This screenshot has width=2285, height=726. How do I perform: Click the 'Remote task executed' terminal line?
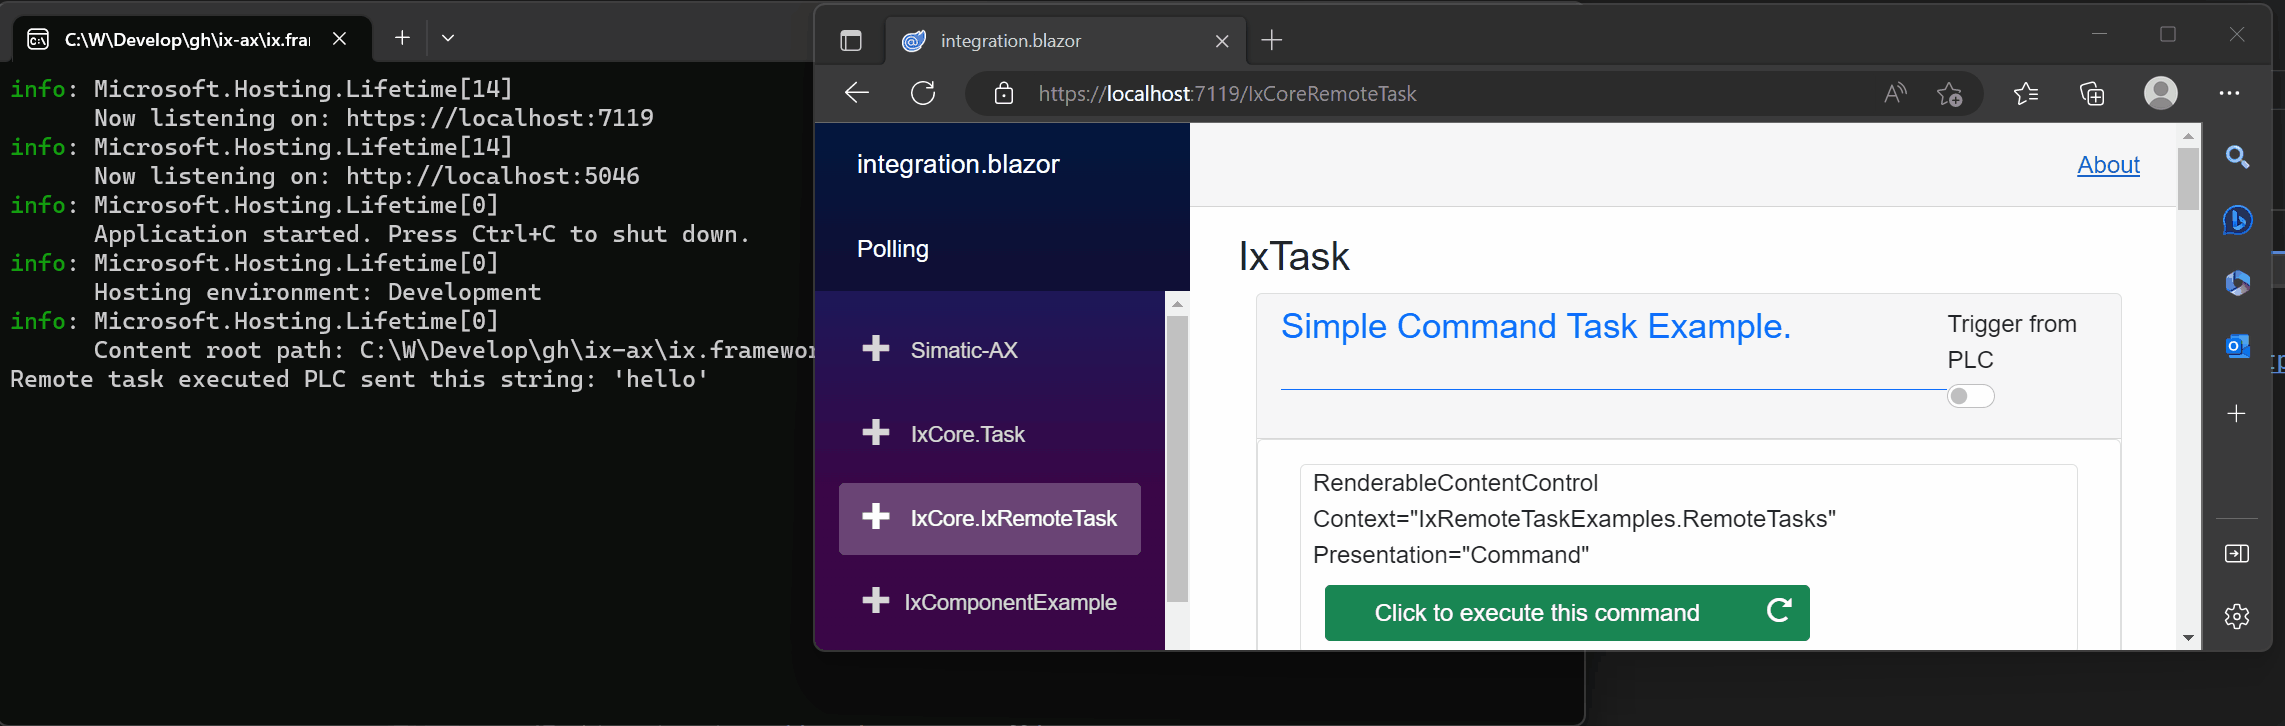(359, 380)
